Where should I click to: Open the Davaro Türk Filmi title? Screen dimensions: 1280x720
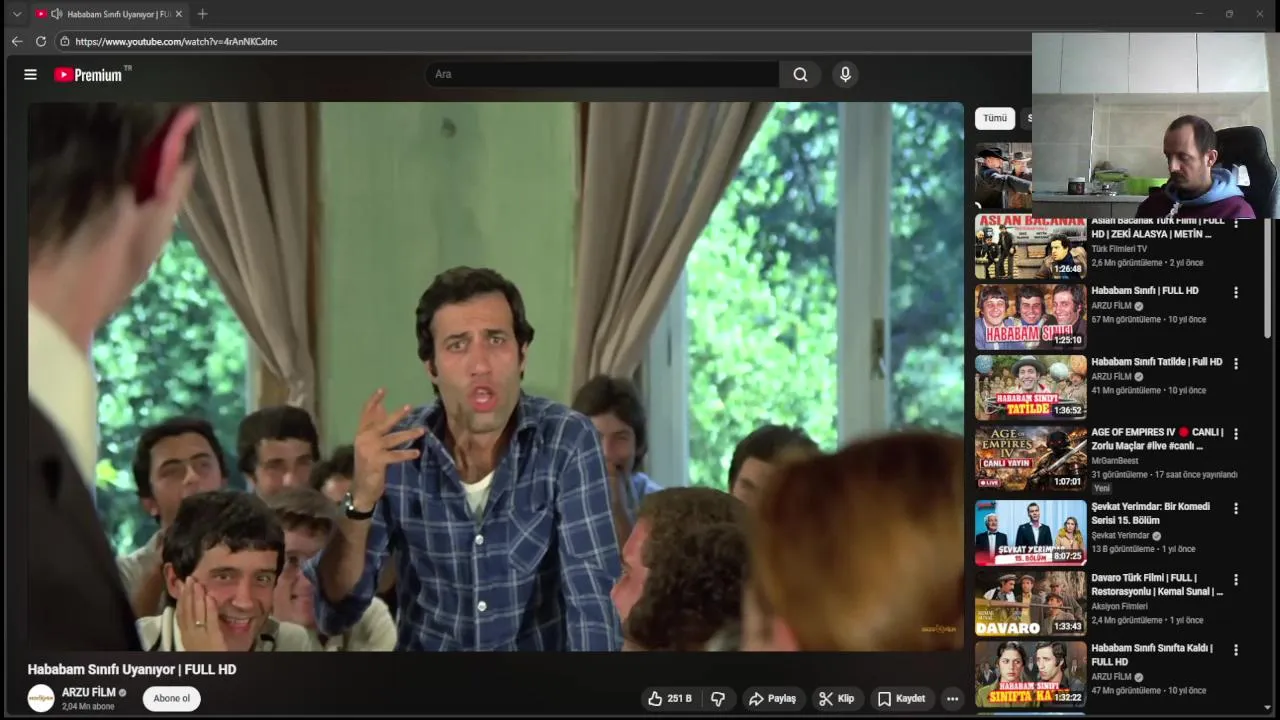1157,584
